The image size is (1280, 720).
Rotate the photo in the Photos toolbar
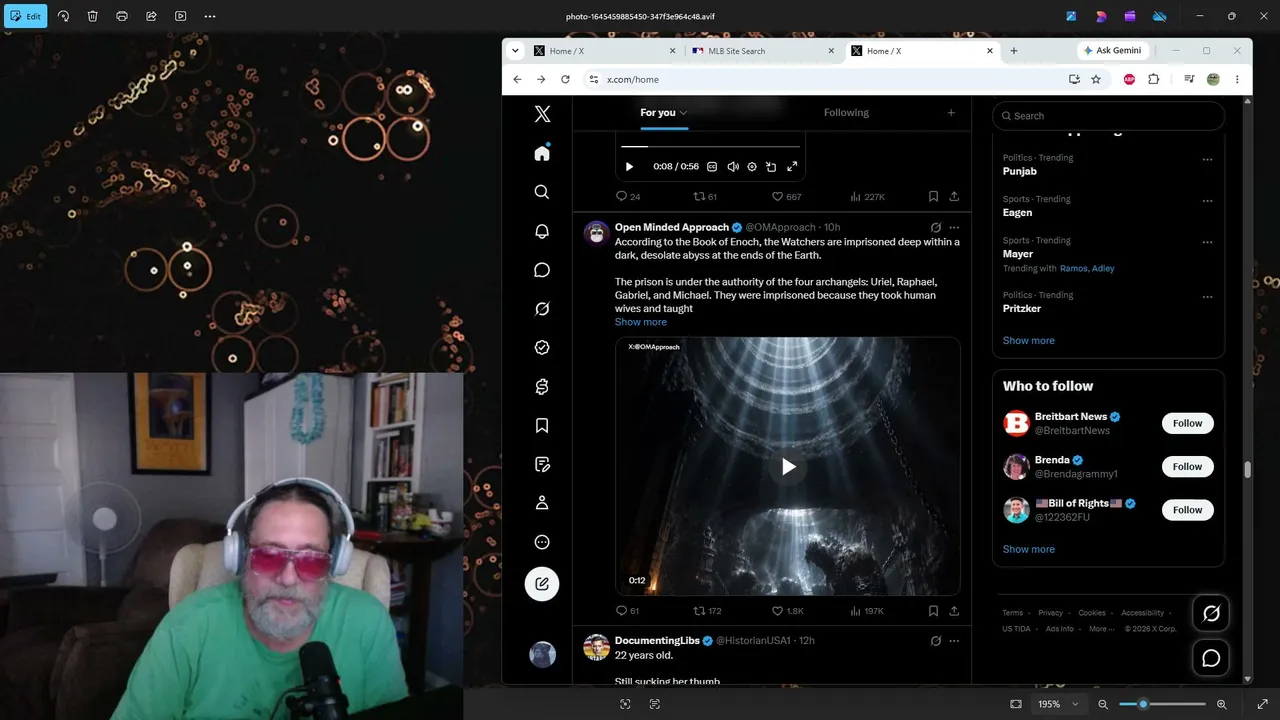[63, 16]
